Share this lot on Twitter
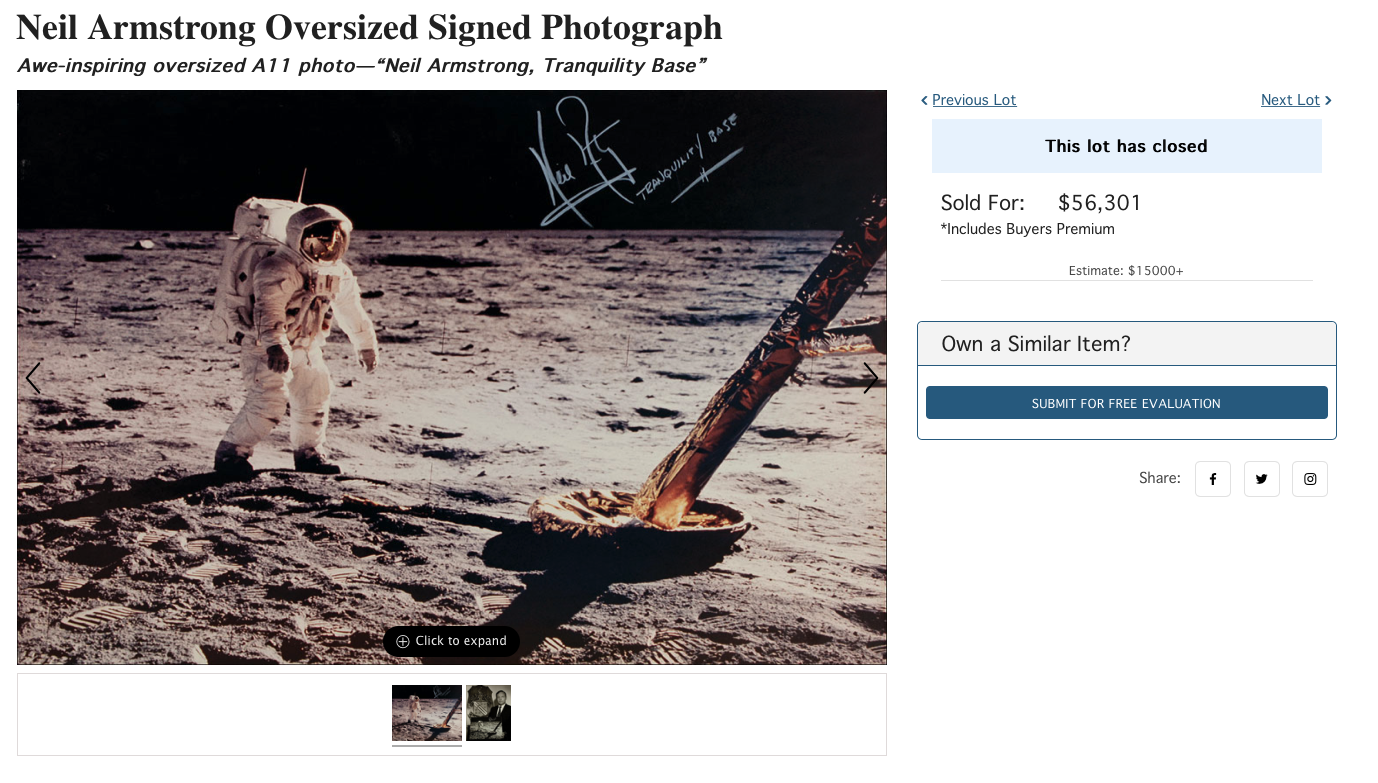The image size is (1378, 783). [1262, 479]
